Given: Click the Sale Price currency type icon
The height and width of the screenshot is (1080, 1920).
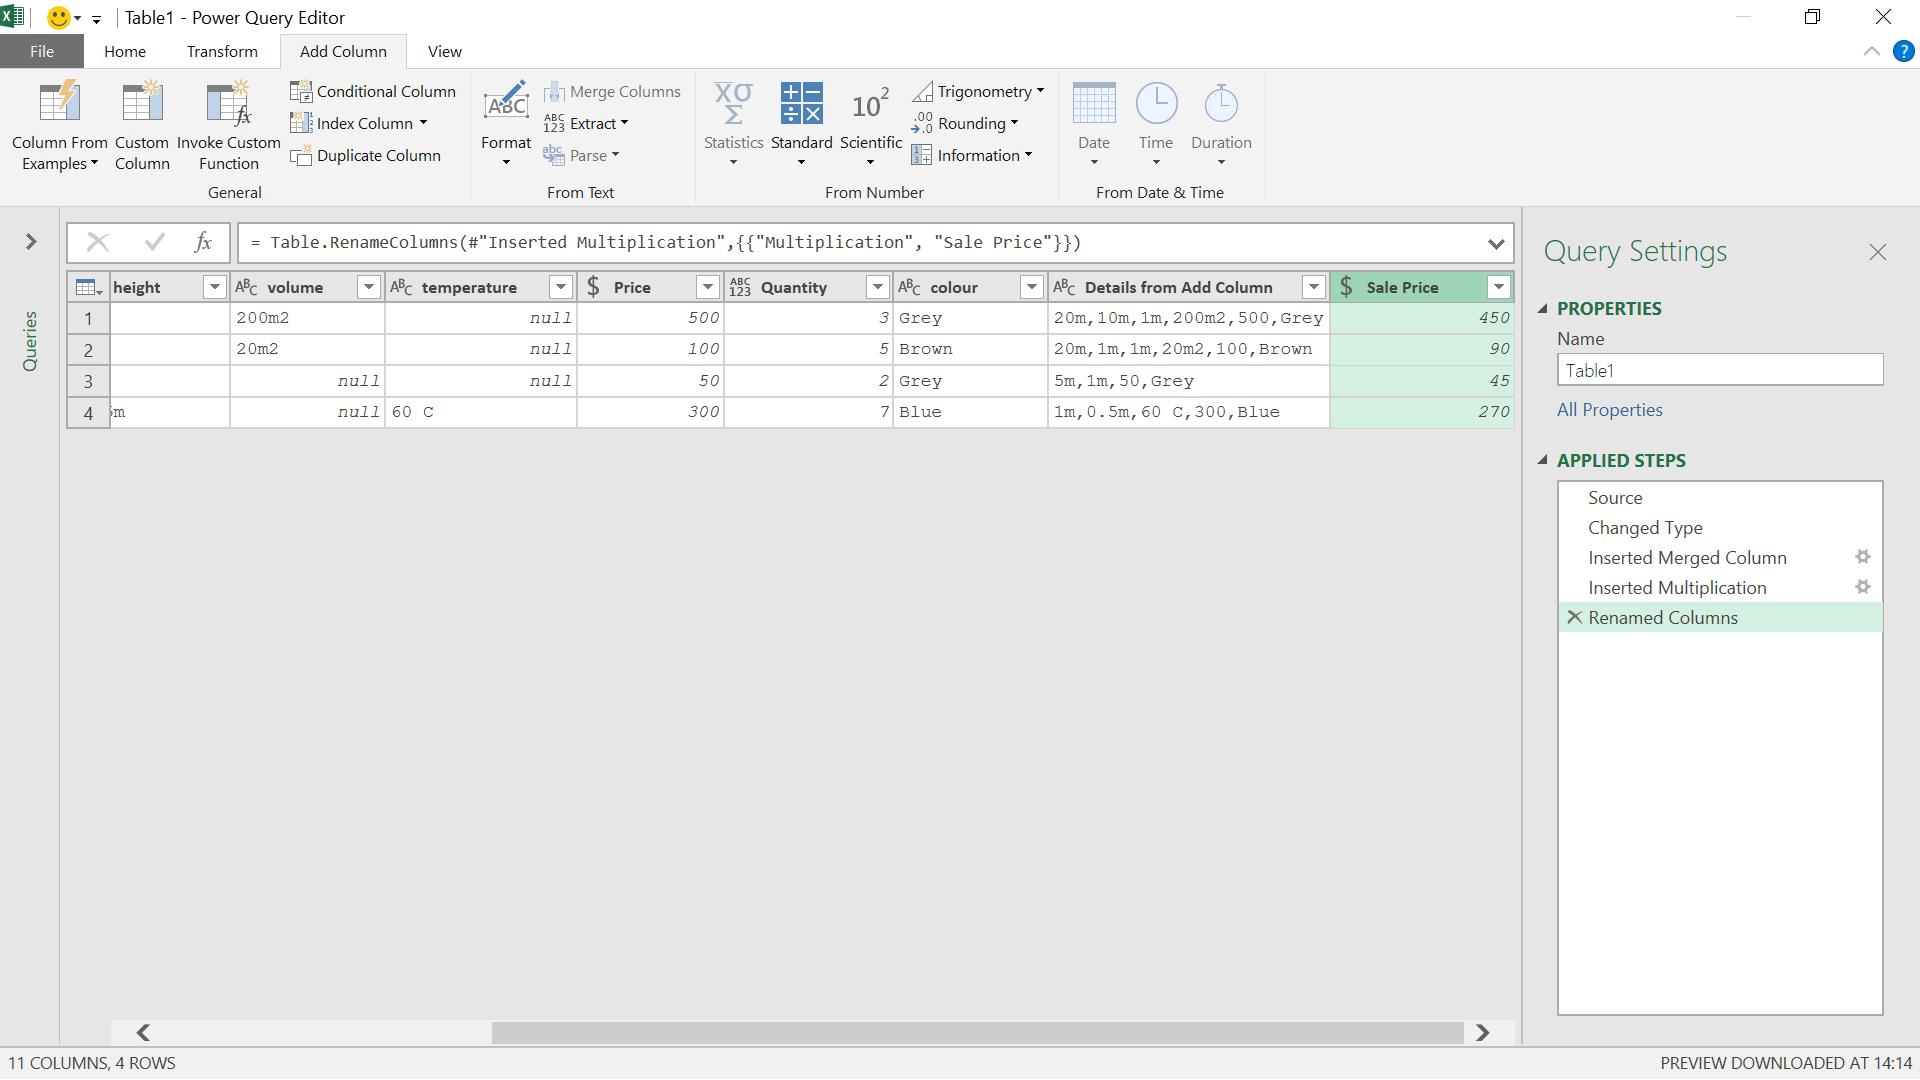Looking at the screenshot, I should (1346, 288).
